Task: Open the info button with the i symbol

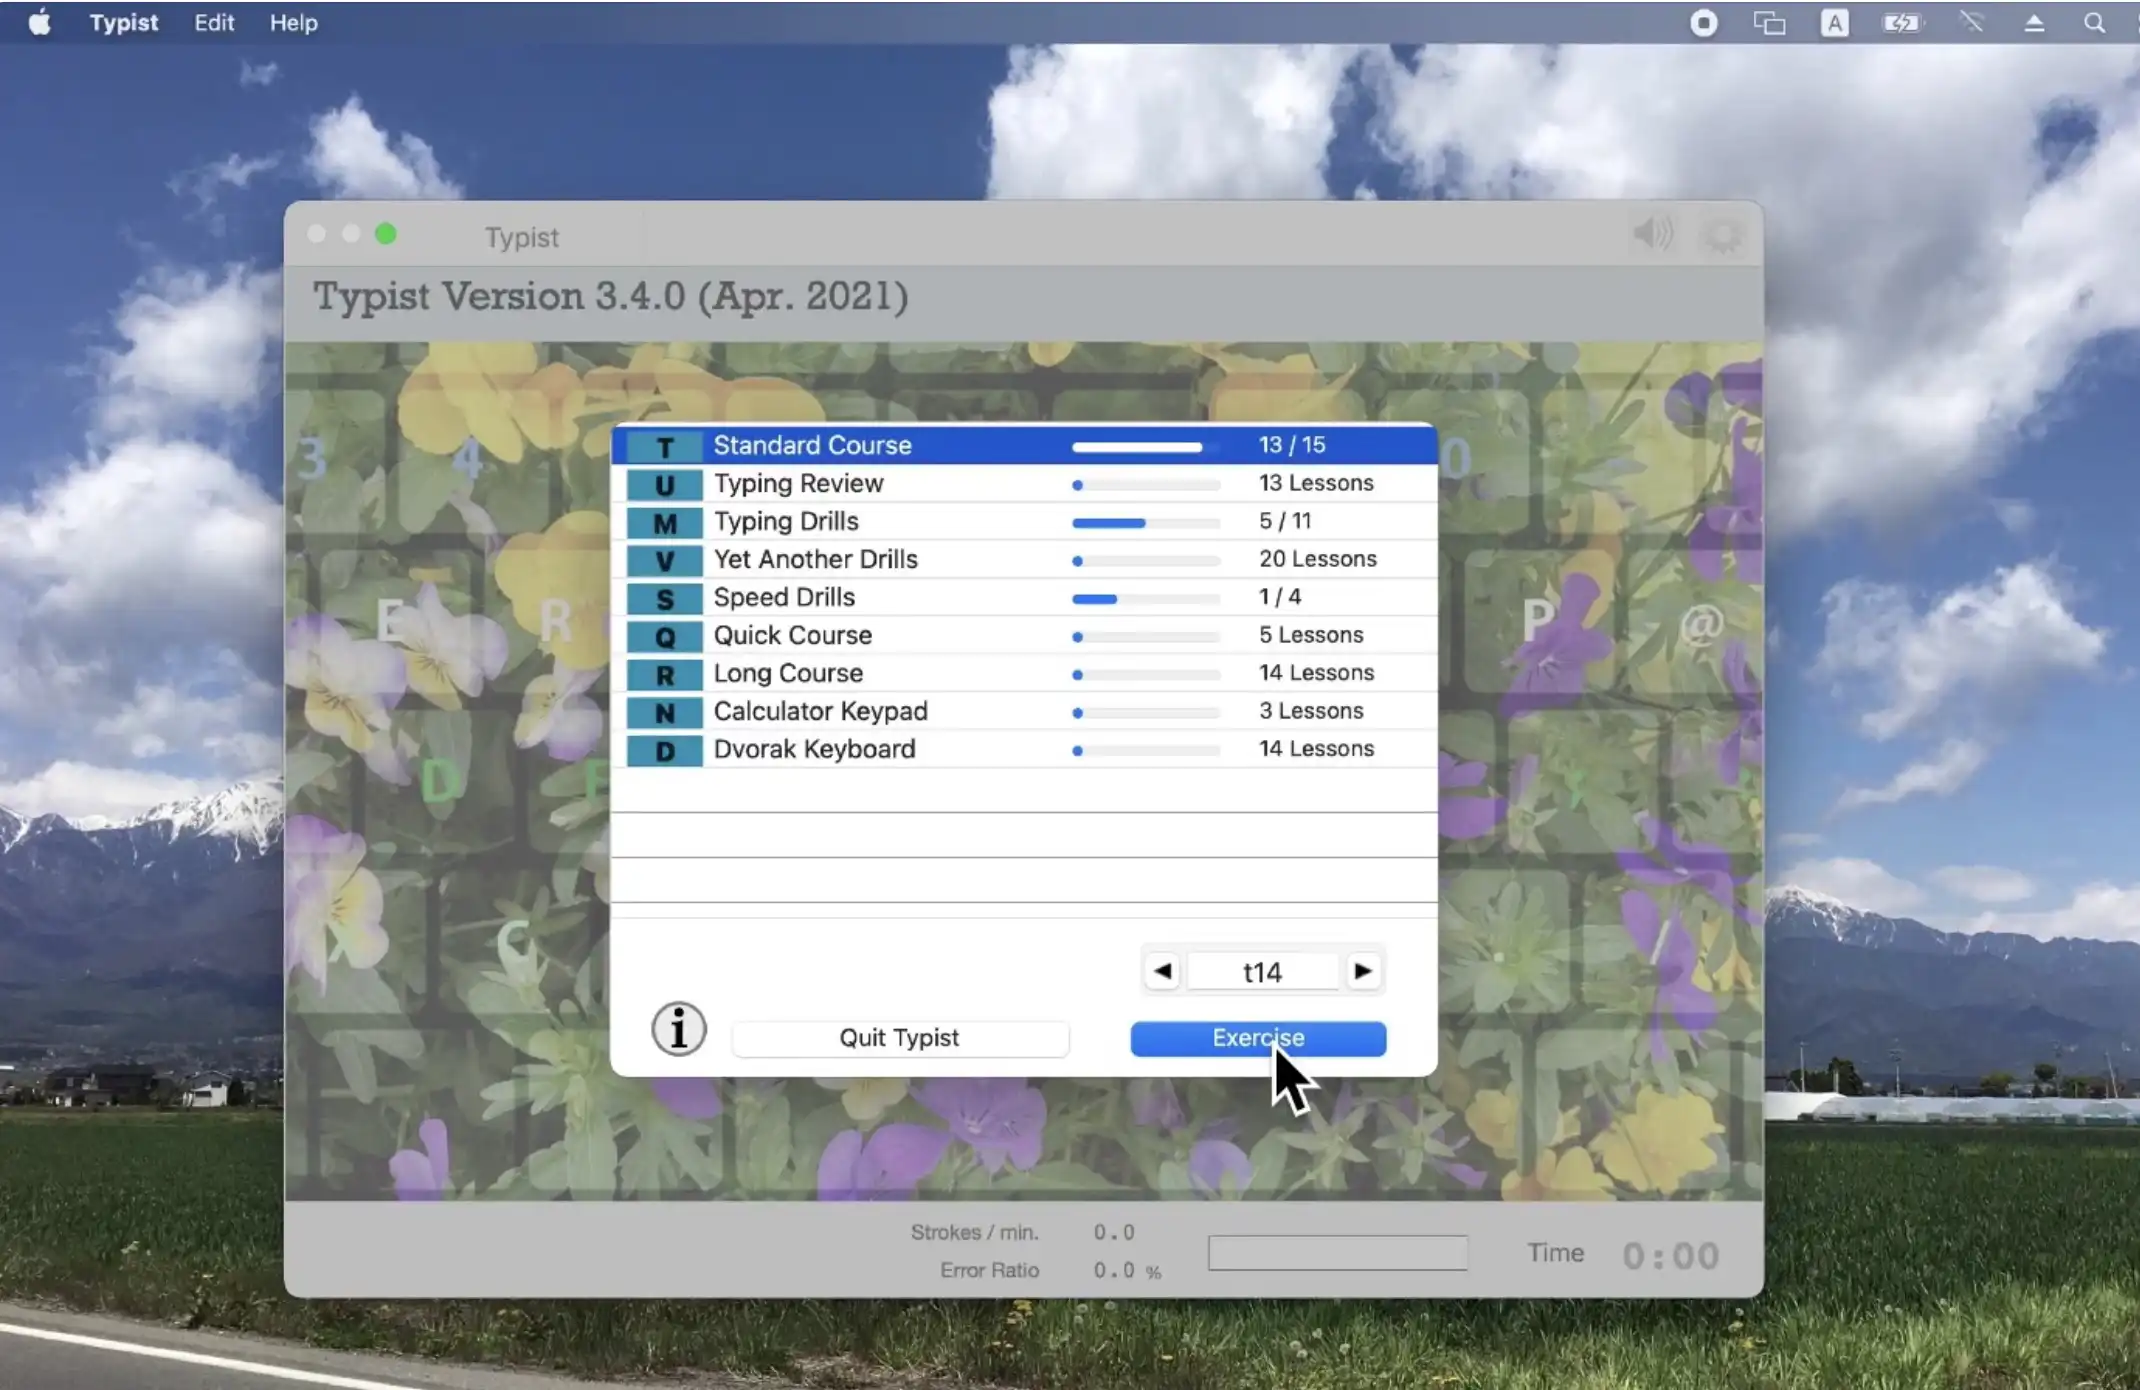Action: 679,1029
